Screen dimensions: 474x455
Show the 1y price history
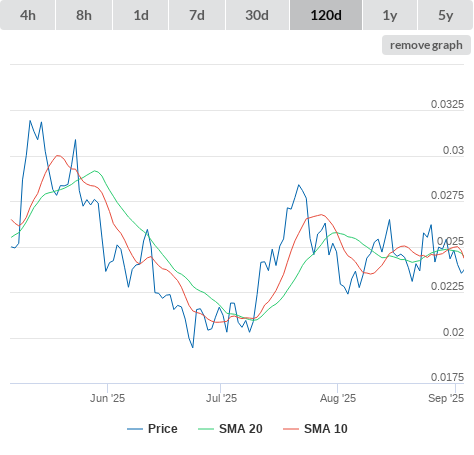390,15
